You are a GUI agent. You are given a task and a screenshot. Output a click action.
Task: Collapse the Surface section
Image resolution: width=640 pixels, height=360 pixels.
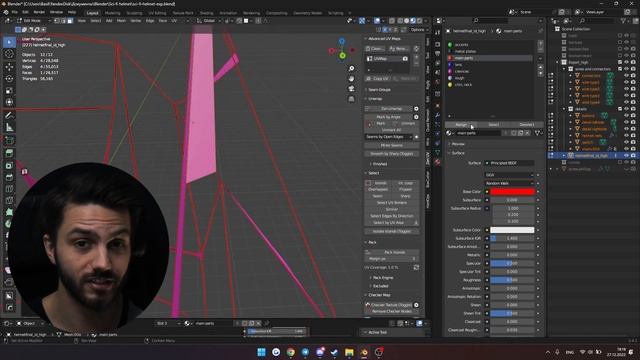(x=458, y=153)
